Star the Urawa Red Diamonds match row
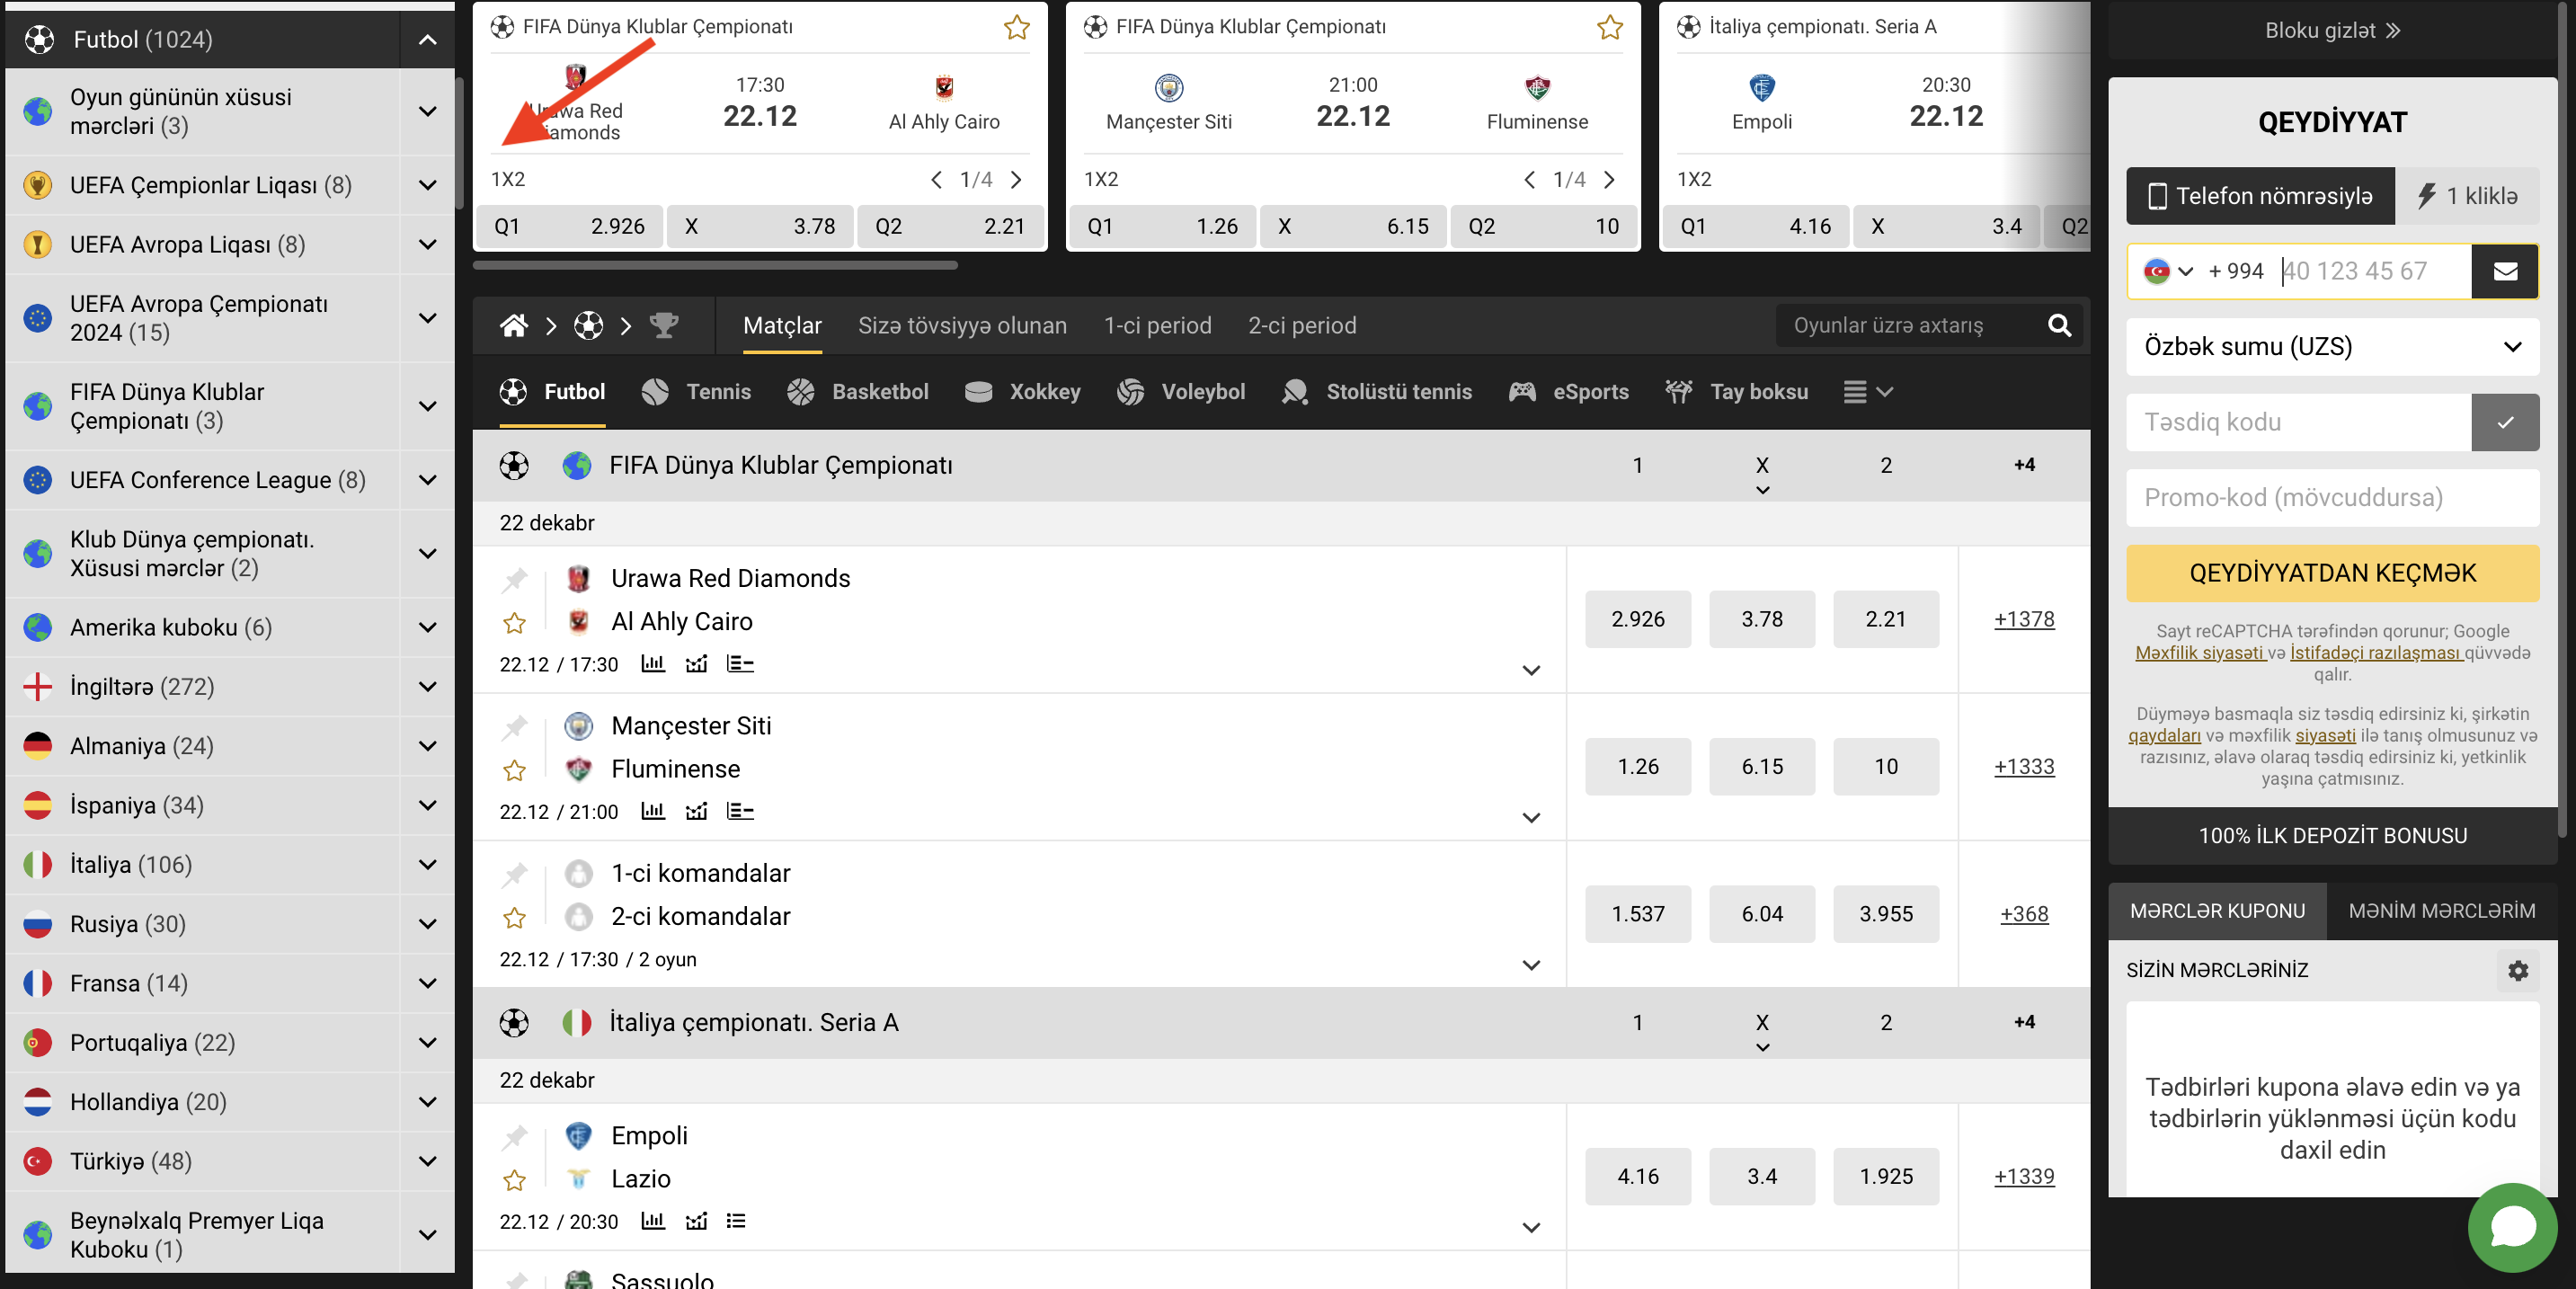 coord(515,623)
